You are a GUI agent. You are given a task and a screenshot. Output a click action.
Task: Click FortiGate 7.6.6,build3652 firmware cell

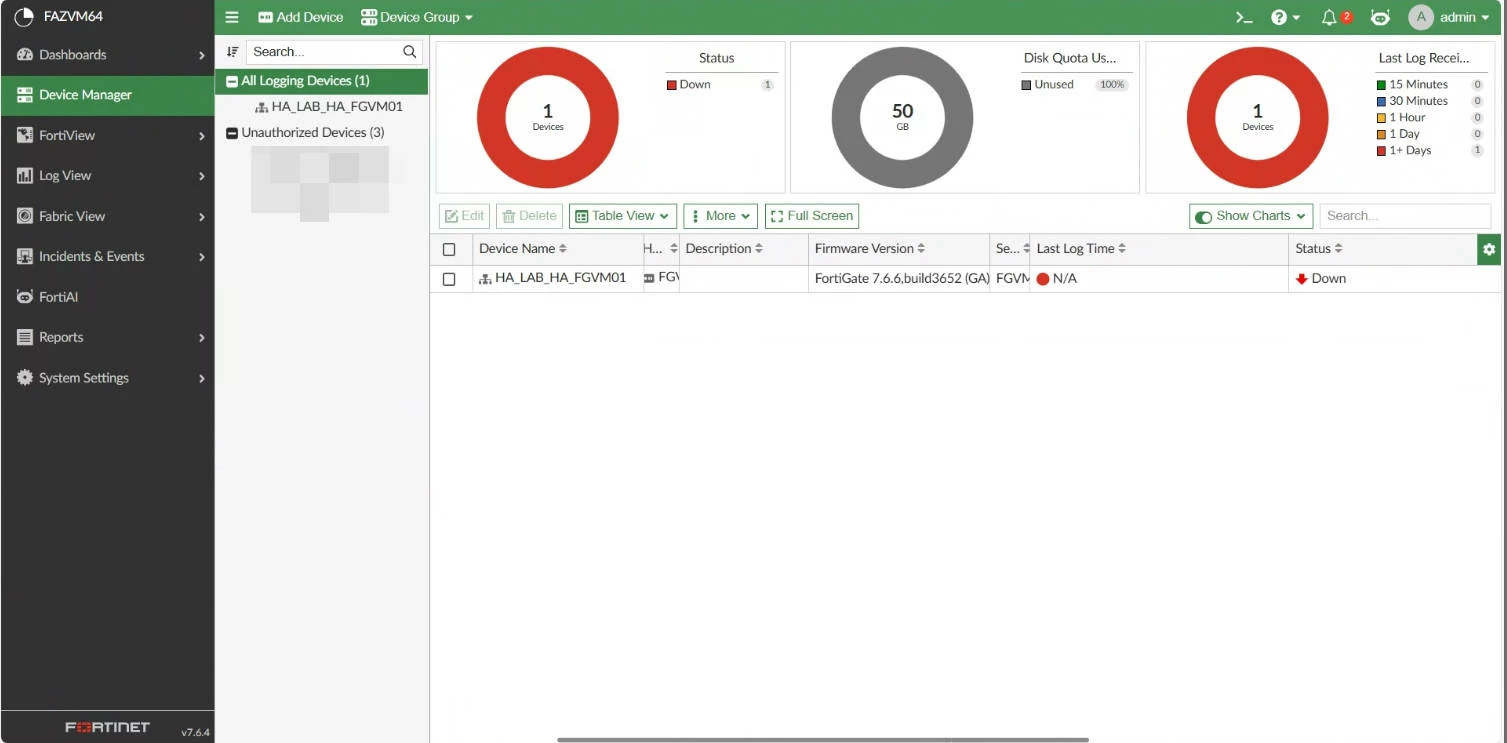pos(899,279)
